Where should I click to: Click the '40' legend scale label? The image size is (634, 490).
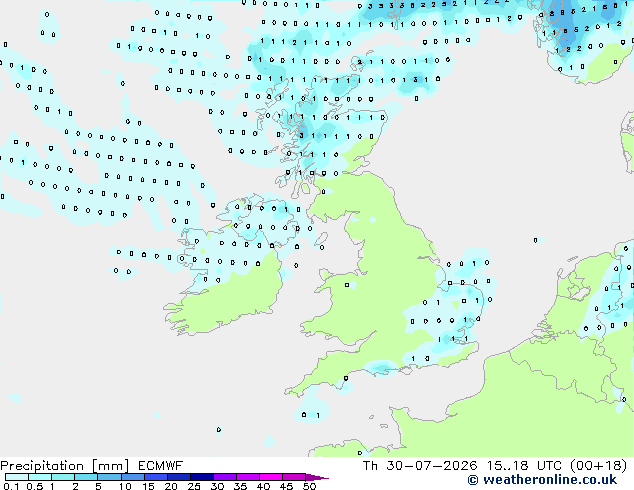click(263, 486)
